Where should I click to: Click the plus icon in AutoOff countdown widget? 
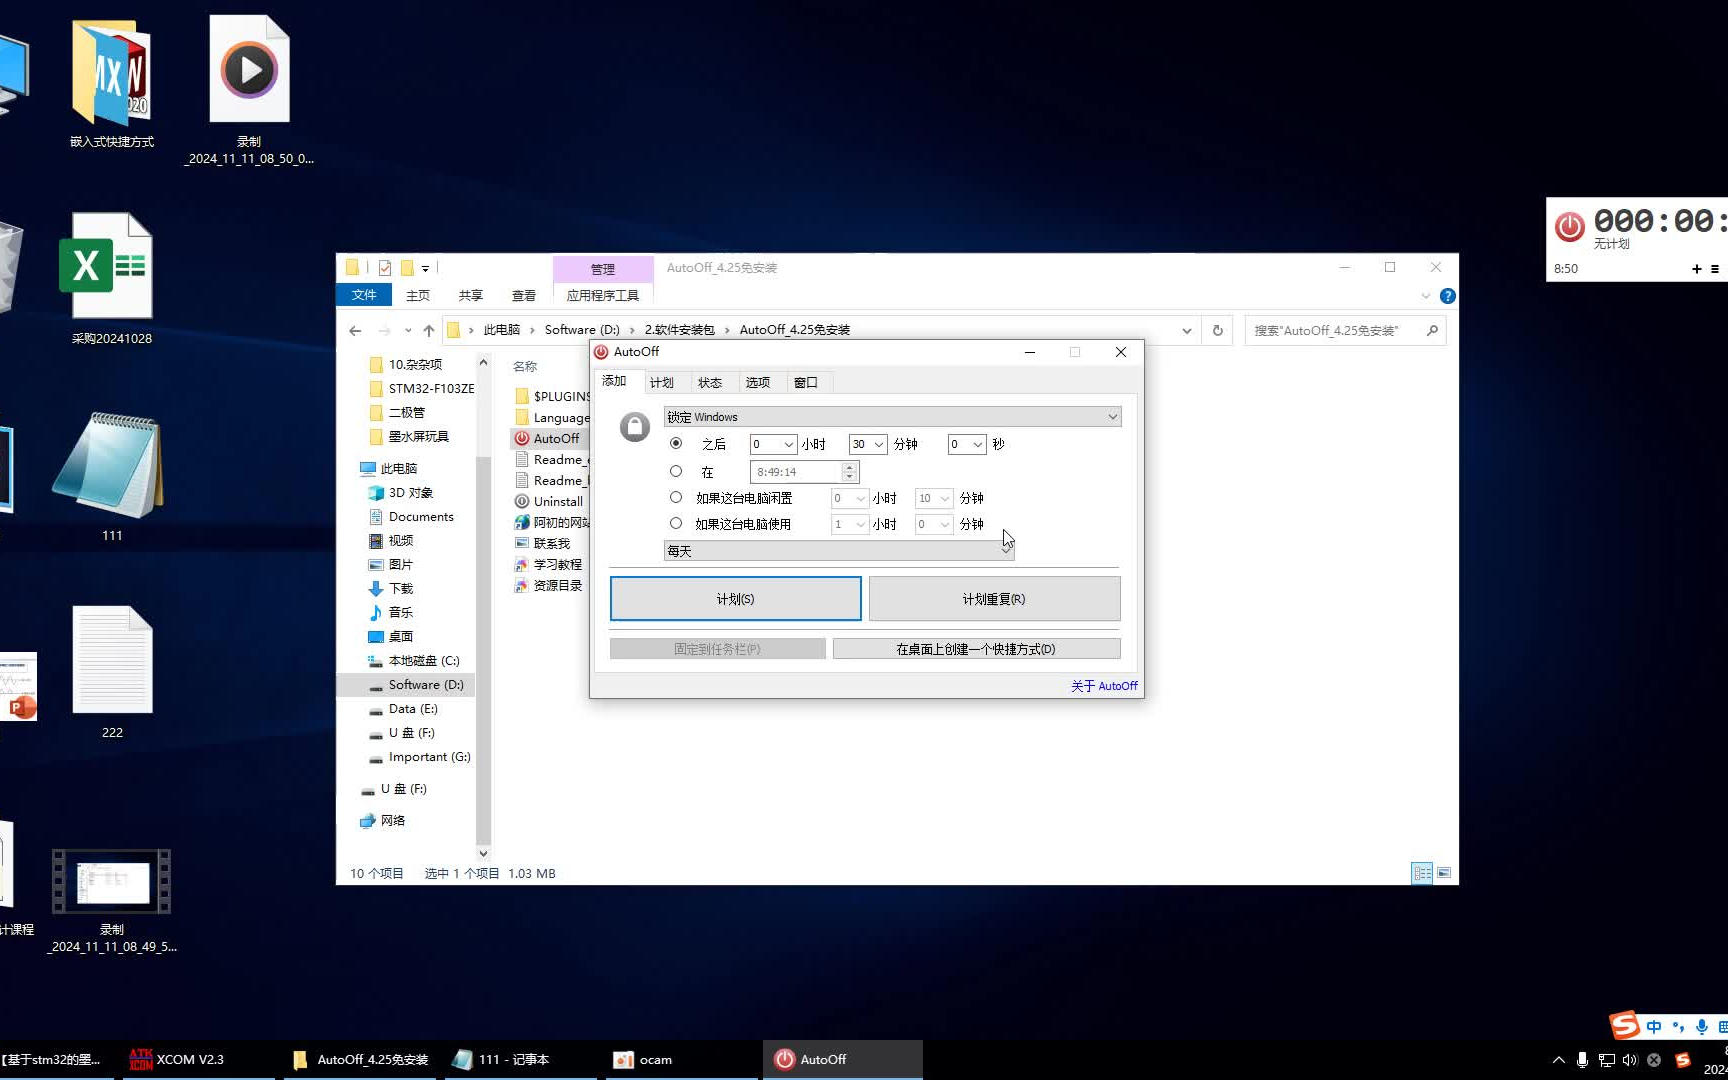pos(1696,269)
